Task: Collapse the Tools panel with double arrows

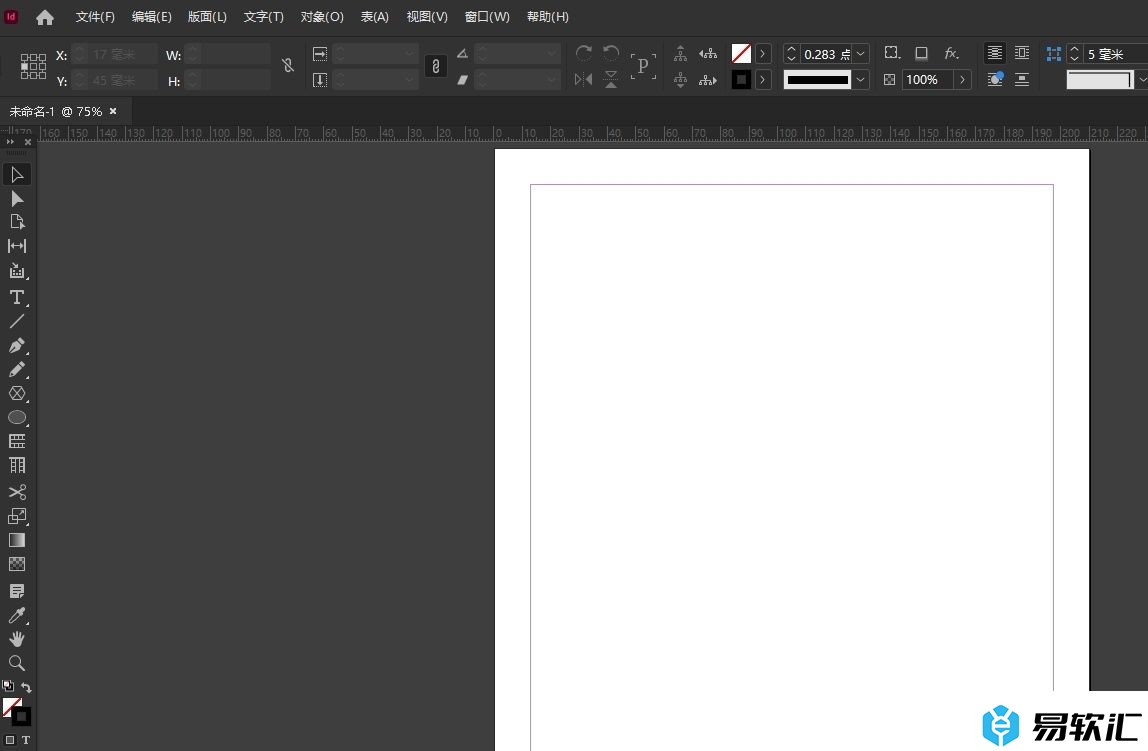Action: pyautogui.click(x=10, y=142)
